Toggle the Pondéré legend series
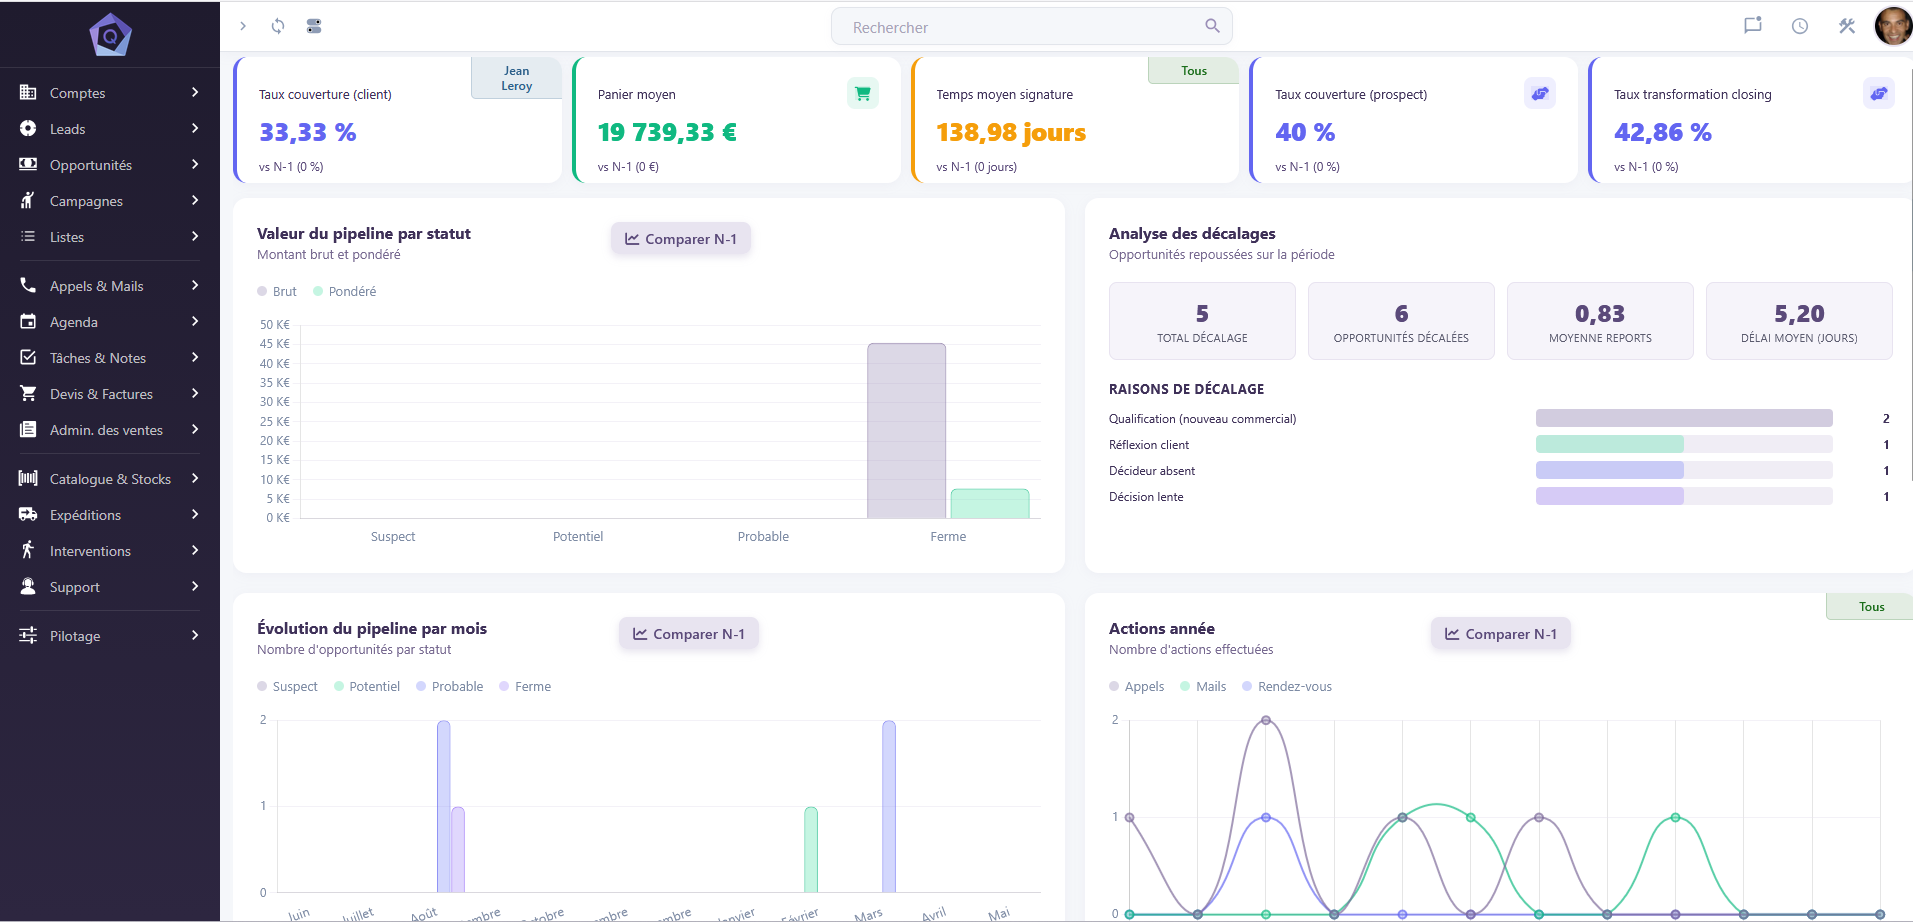The width and height of the screenshot is (1913, 922). (x=345, y=291)
